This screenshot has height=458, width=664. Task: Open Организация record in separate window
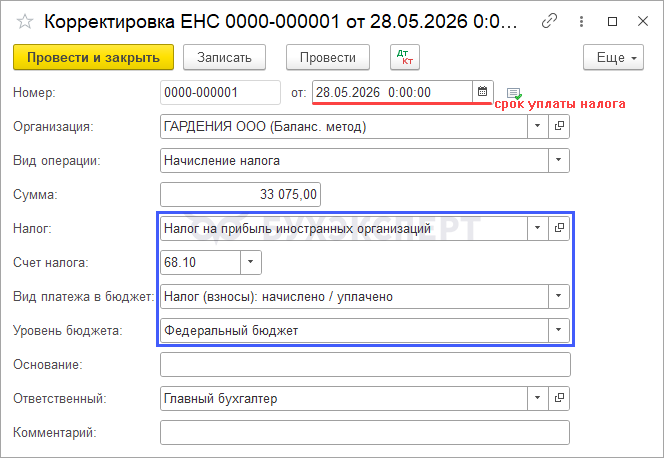(559, 126)
